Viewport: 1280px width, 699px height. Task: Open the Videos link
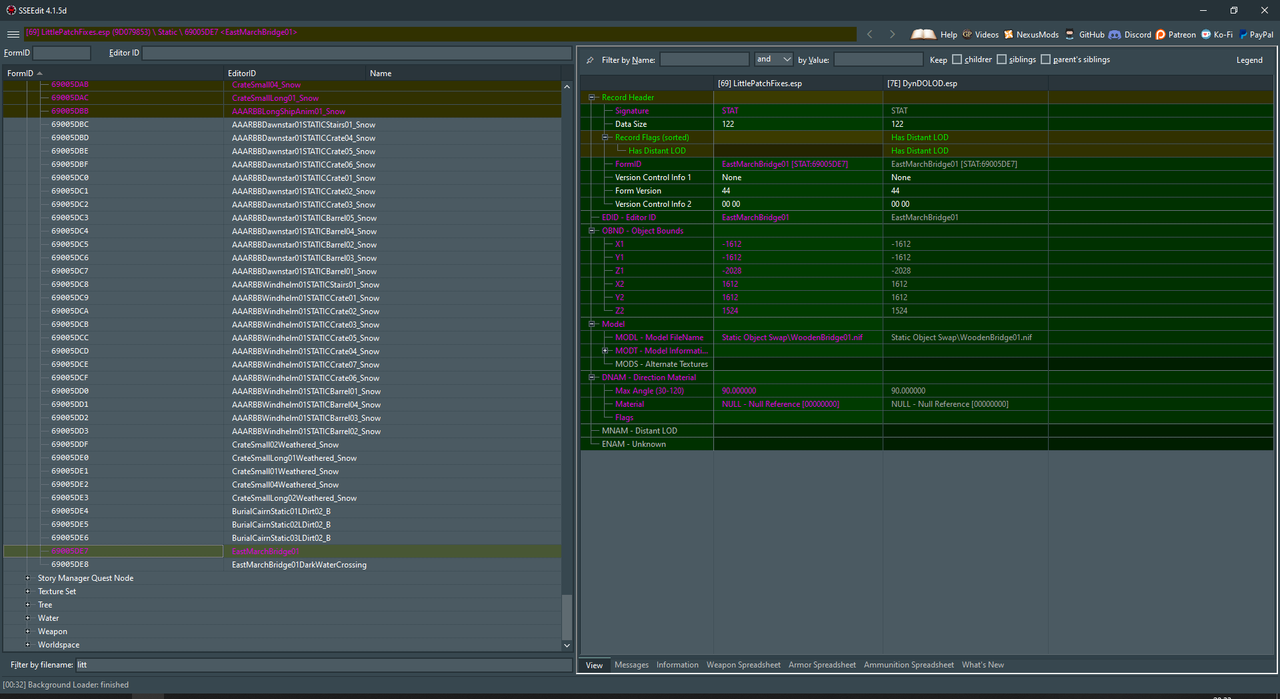click(980, 34)
